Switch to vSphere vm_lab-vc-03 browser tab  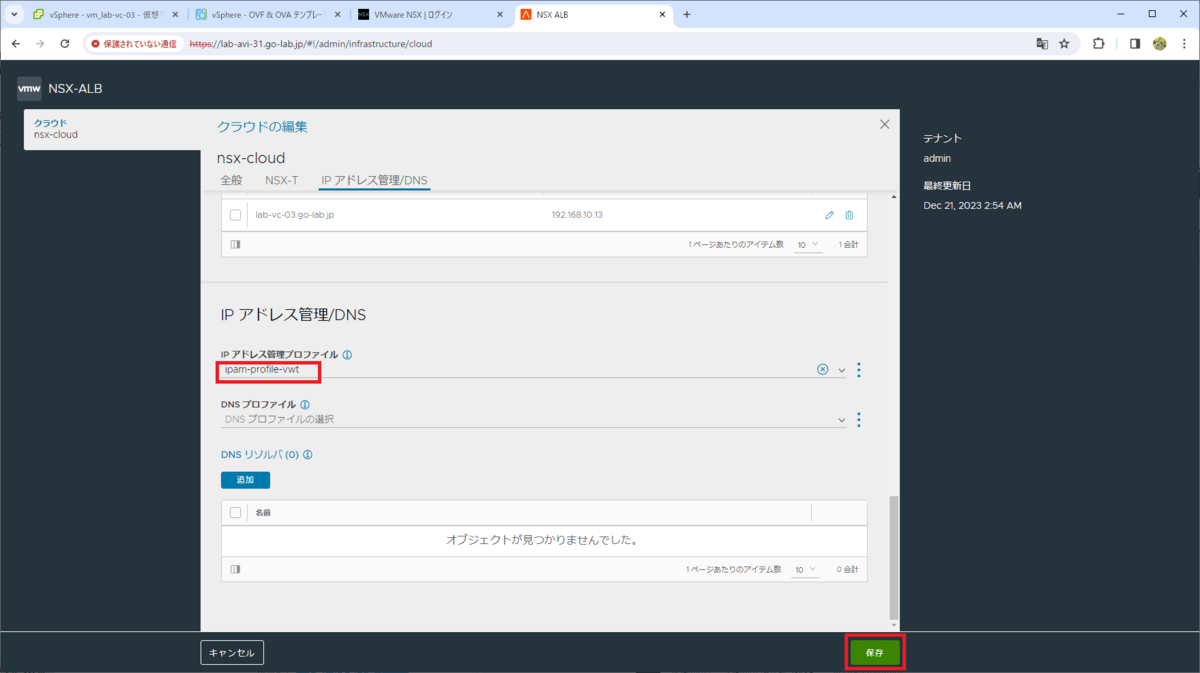click(104, 15)
